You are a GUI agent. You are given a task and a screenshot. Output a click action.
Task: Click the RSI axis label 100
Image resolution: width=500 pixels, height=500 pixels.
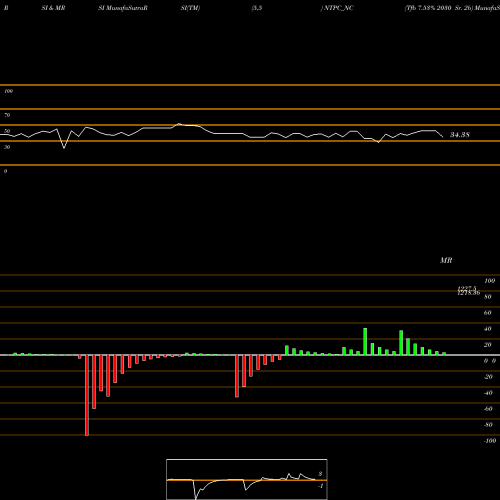pos(9,91)
